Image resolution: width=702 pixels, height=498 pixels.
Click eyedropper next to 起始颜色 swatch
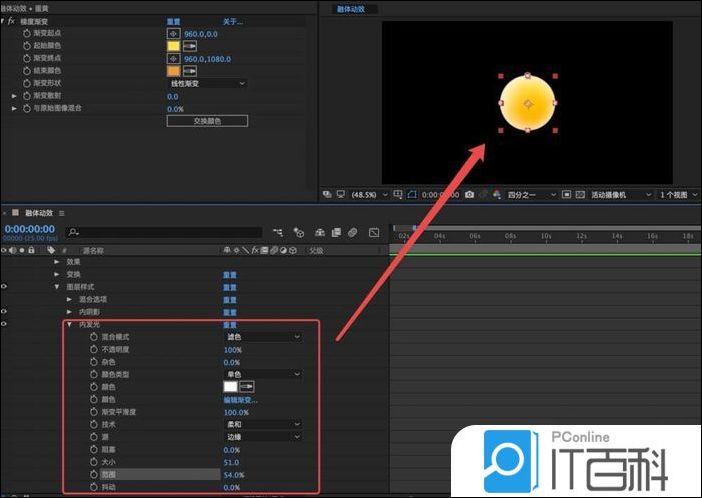point(189,46)
